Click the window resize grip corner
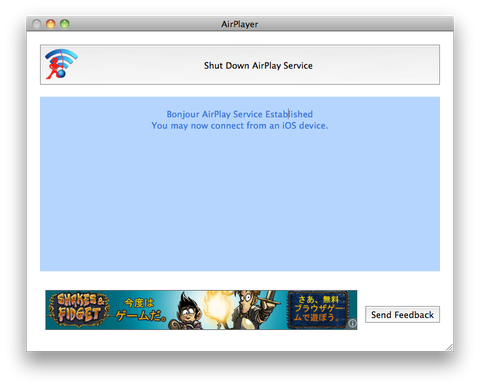Viewport: 480px width, 388px height. coord(450,347)
